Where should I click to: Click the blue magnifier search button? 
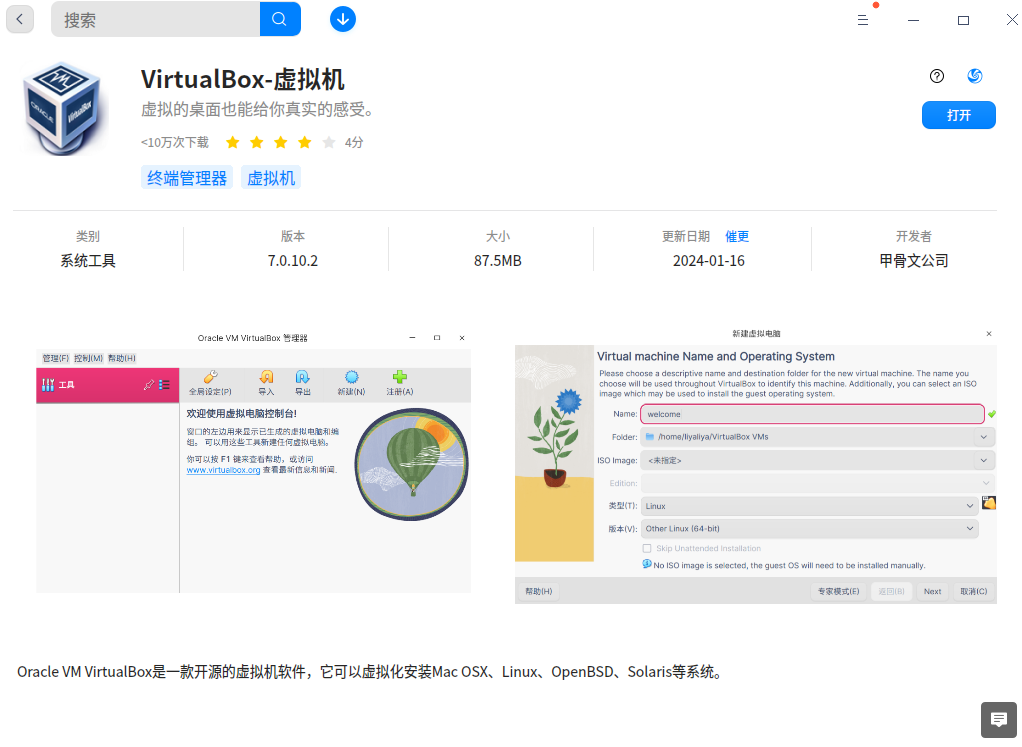pos(280,19)
